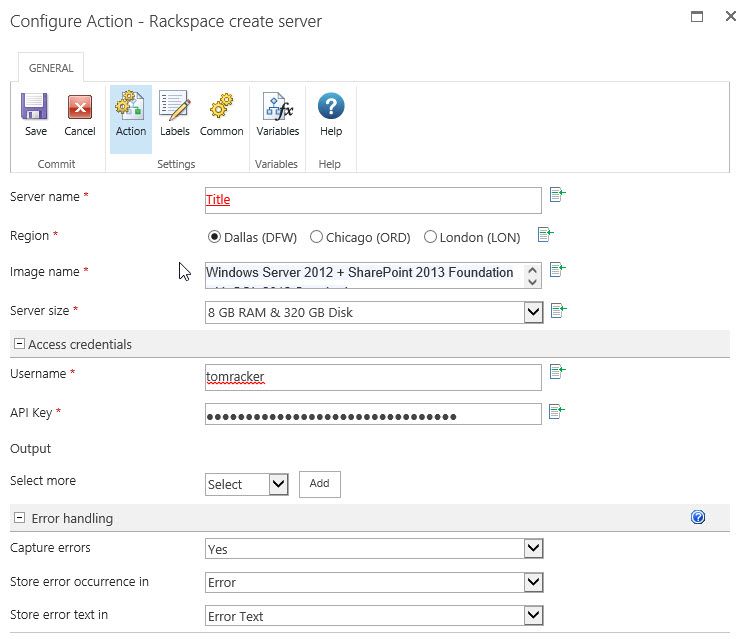Viewport: 744px width, 639px height.
Task: Select the Windows Server 2012 image entry
Action: coord(359,272)
